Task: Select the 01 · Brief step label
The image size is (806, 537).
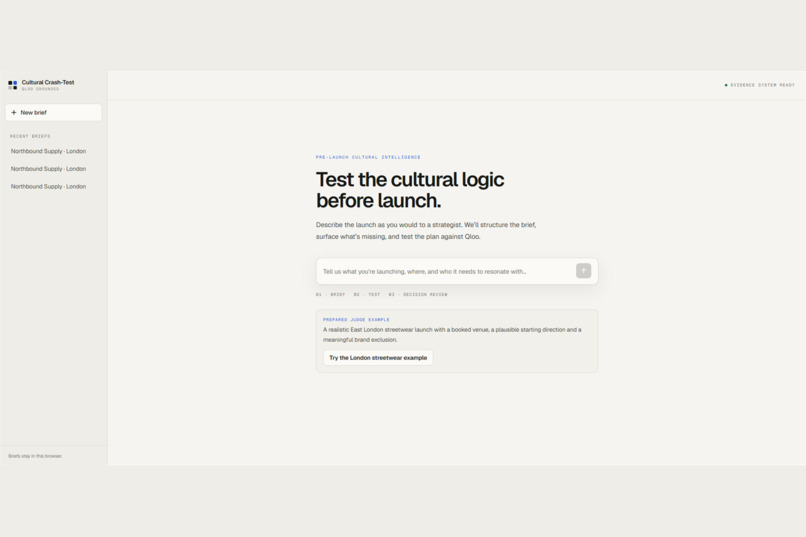Action: (x=331, y=294)
